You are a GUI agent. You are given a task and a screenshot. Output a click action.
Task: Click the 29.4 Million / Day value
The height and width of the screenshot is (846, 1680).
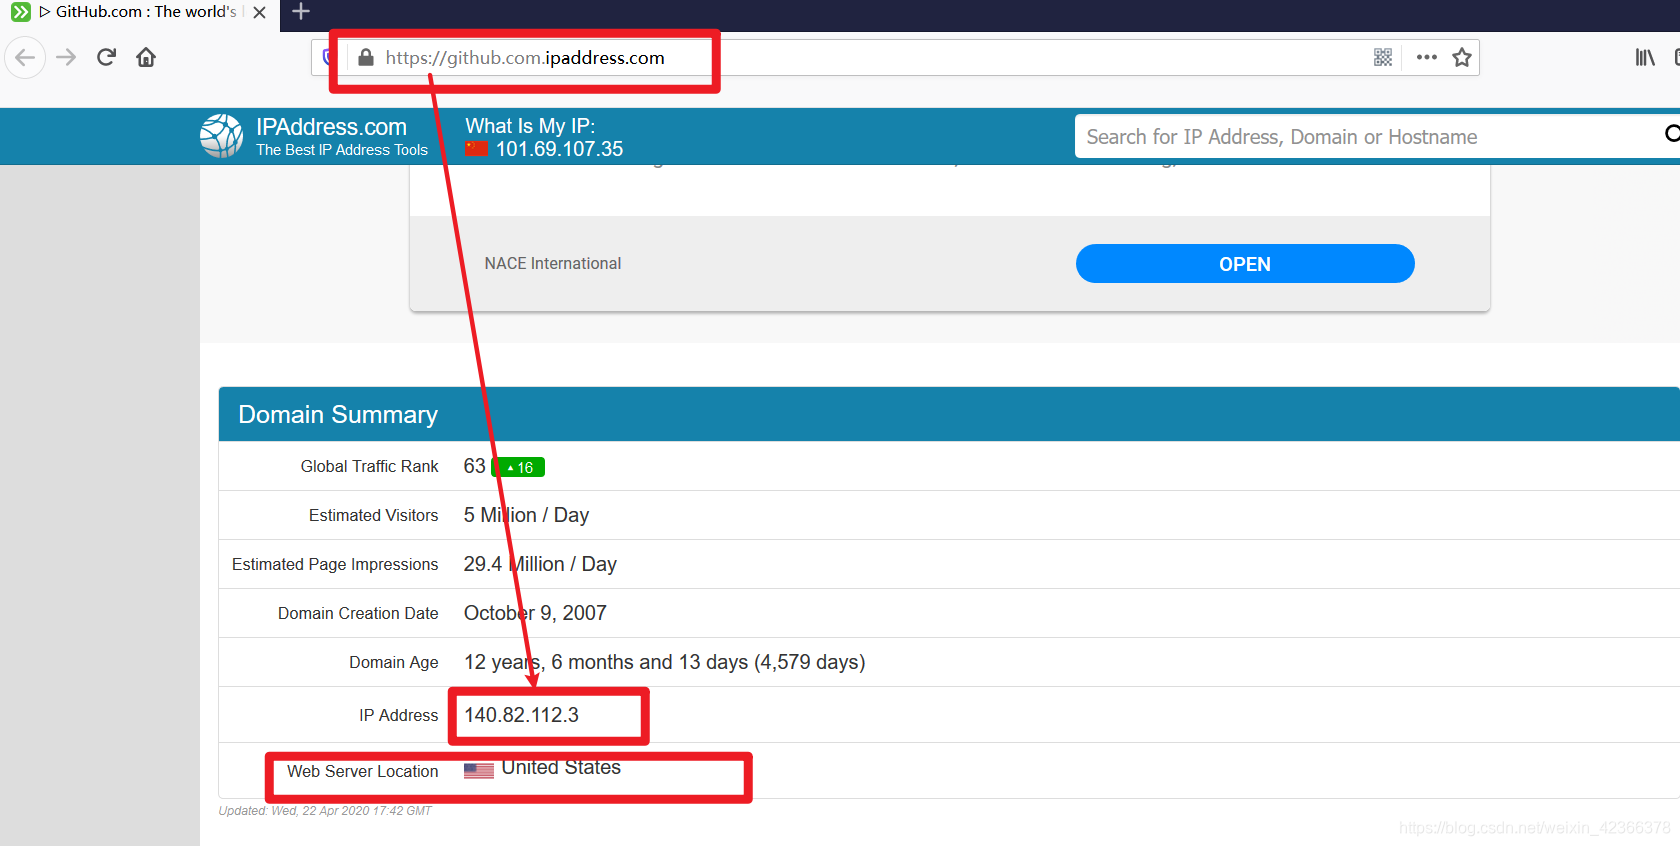tap(540, 564)
